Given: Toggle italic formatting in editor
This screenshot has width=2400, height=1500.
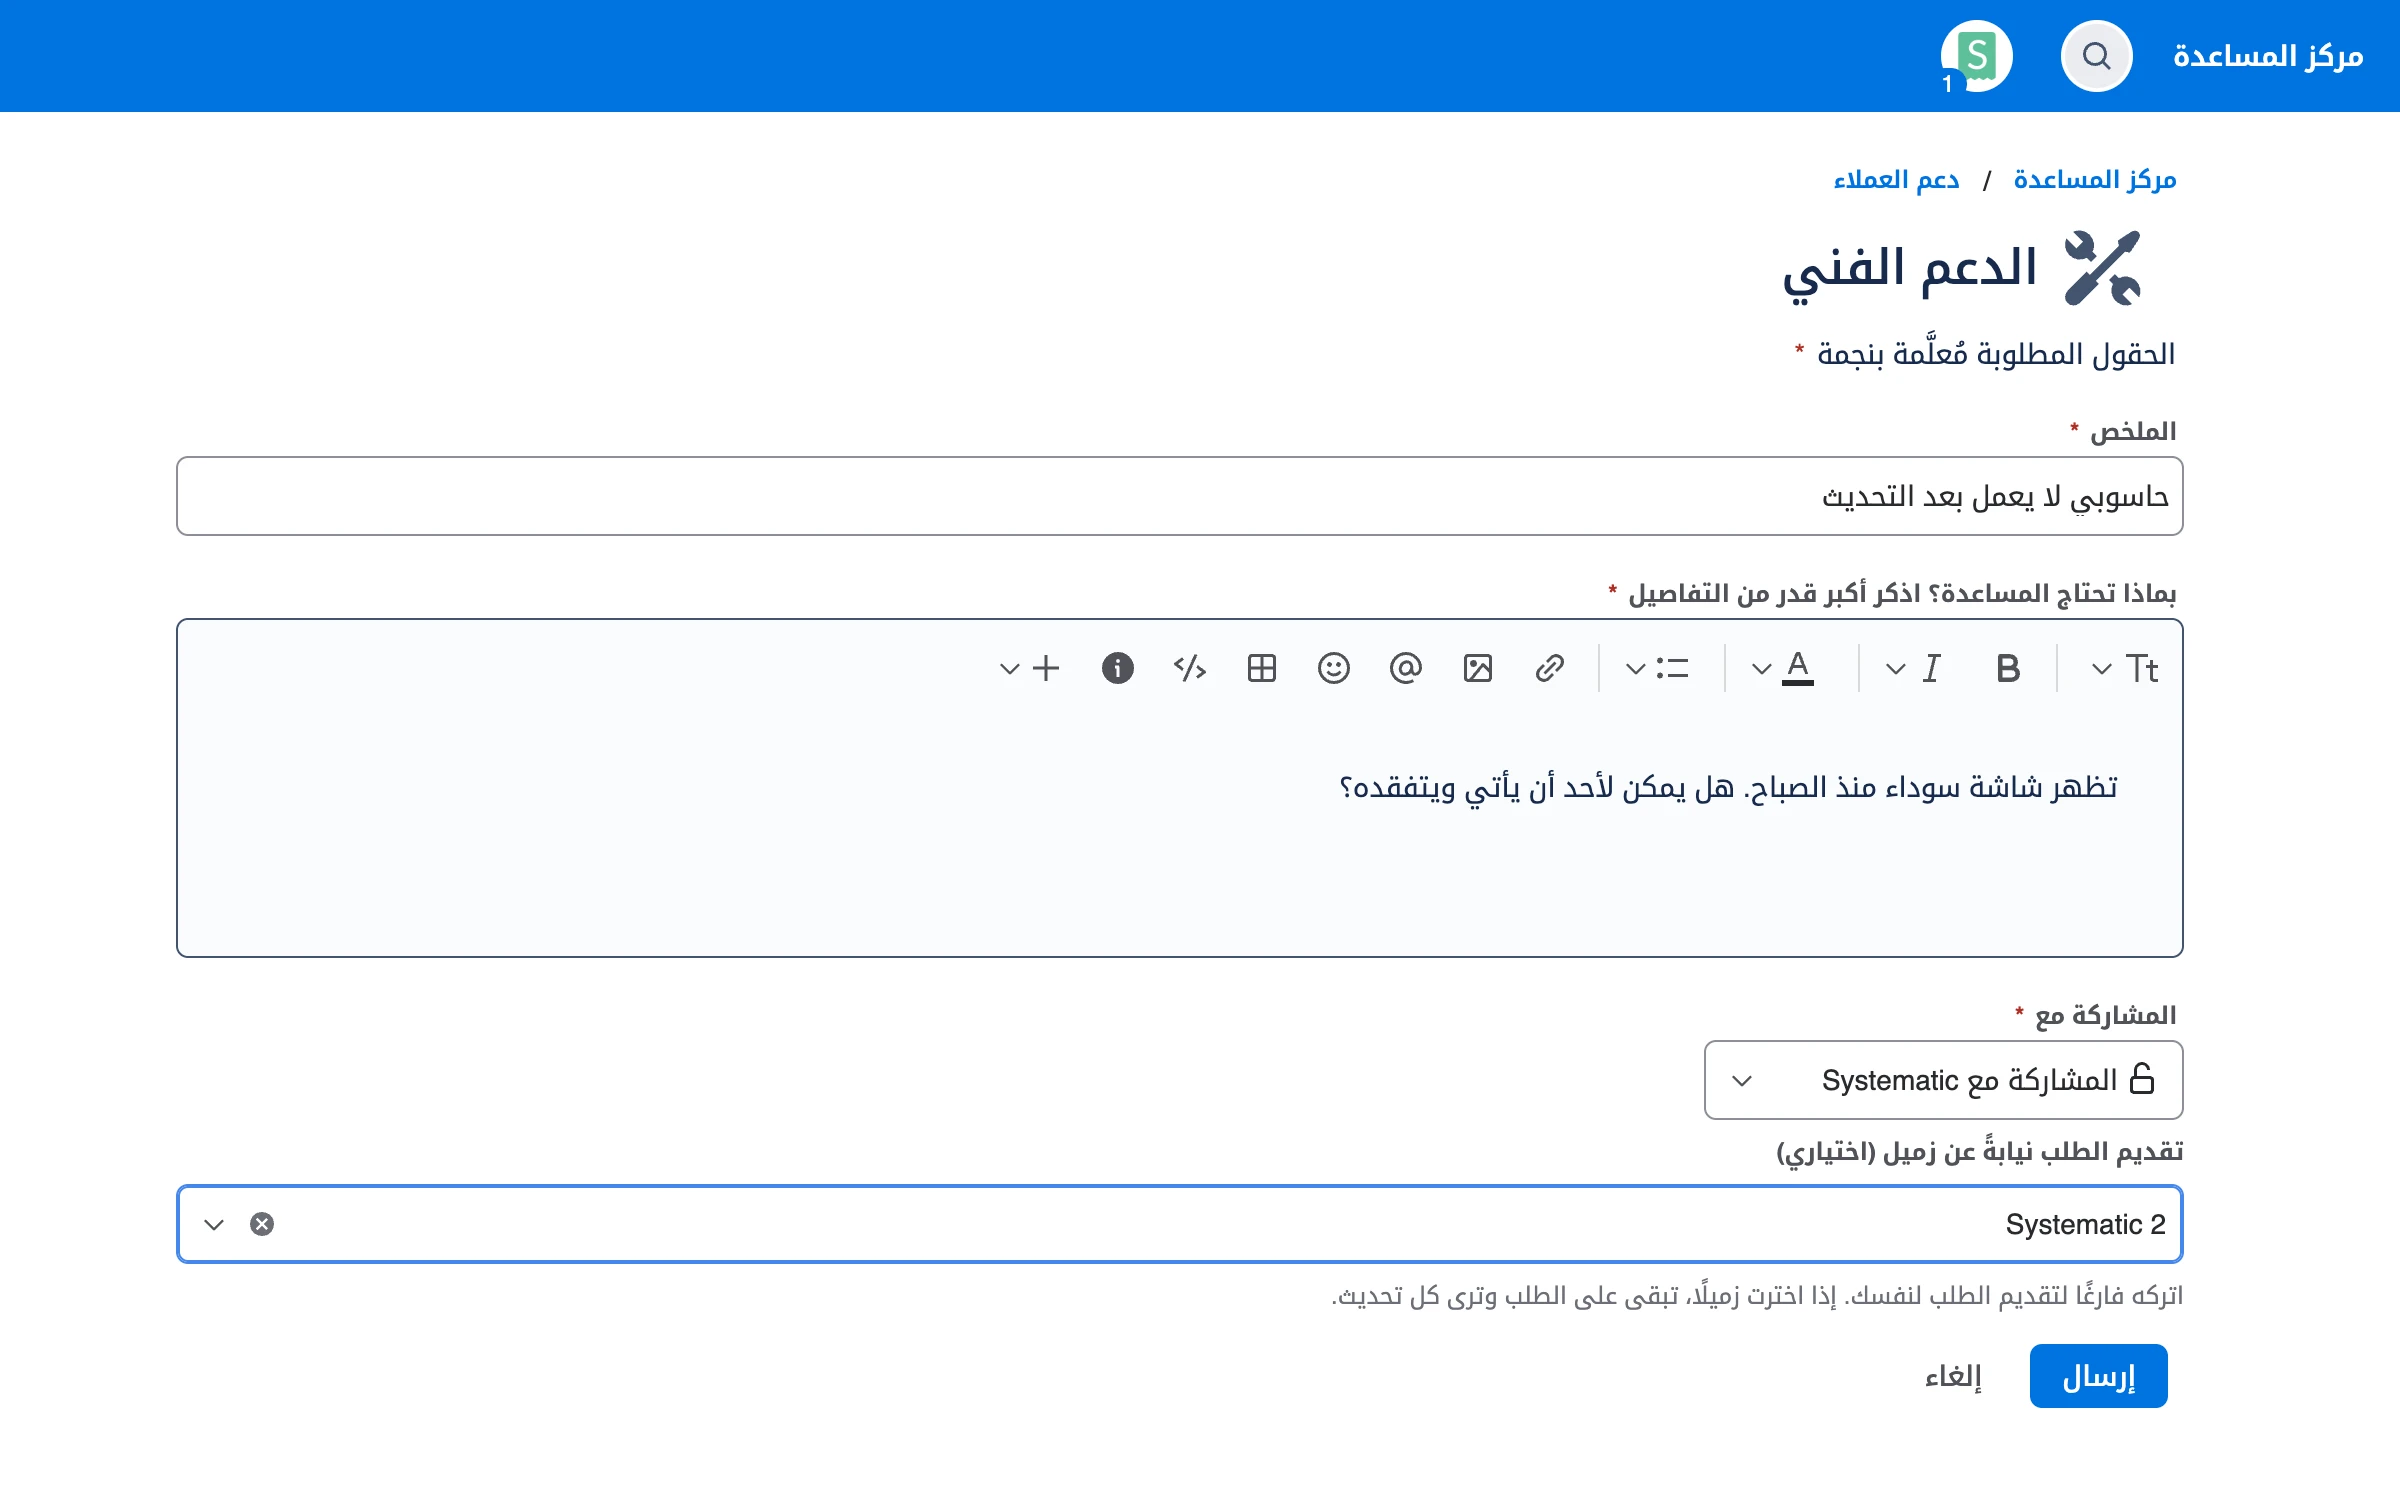Looking at the screenshot, I should 1931,668.
